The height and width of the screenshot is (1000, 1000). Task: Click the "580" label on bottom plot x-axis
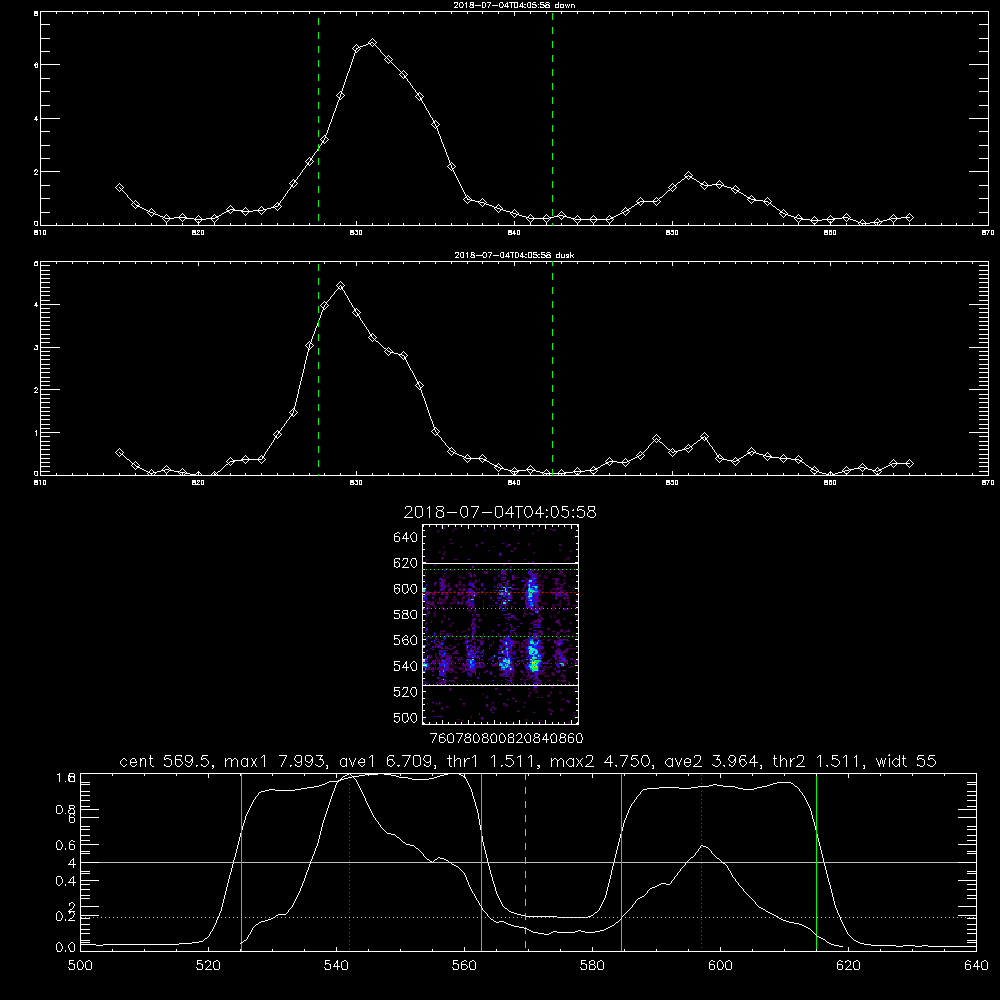pyautogui.click(x=592, y=966)
